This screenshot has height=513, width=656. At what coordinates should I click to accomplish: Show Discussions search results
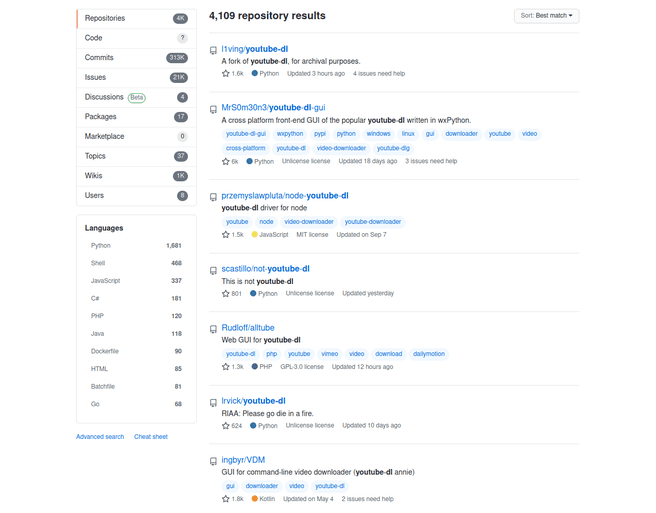coord(105,97)
